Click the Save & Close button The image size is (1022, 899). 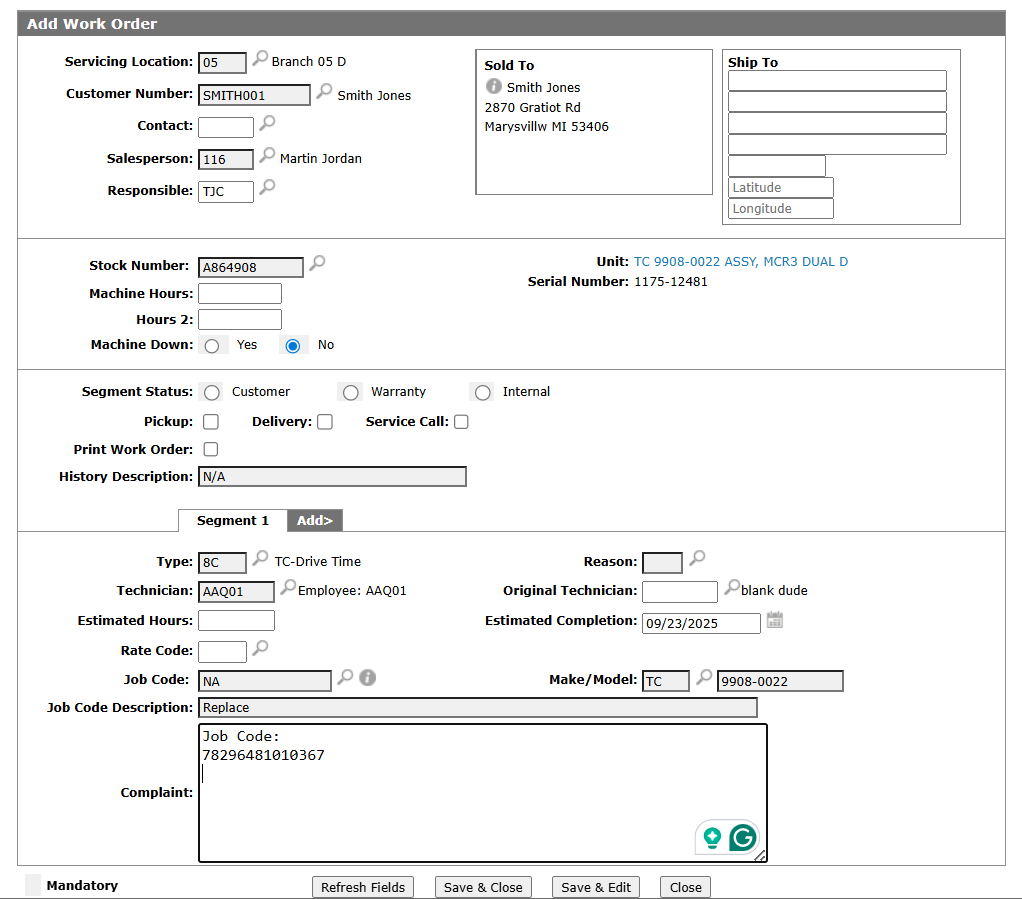click(x=483, y=887)
